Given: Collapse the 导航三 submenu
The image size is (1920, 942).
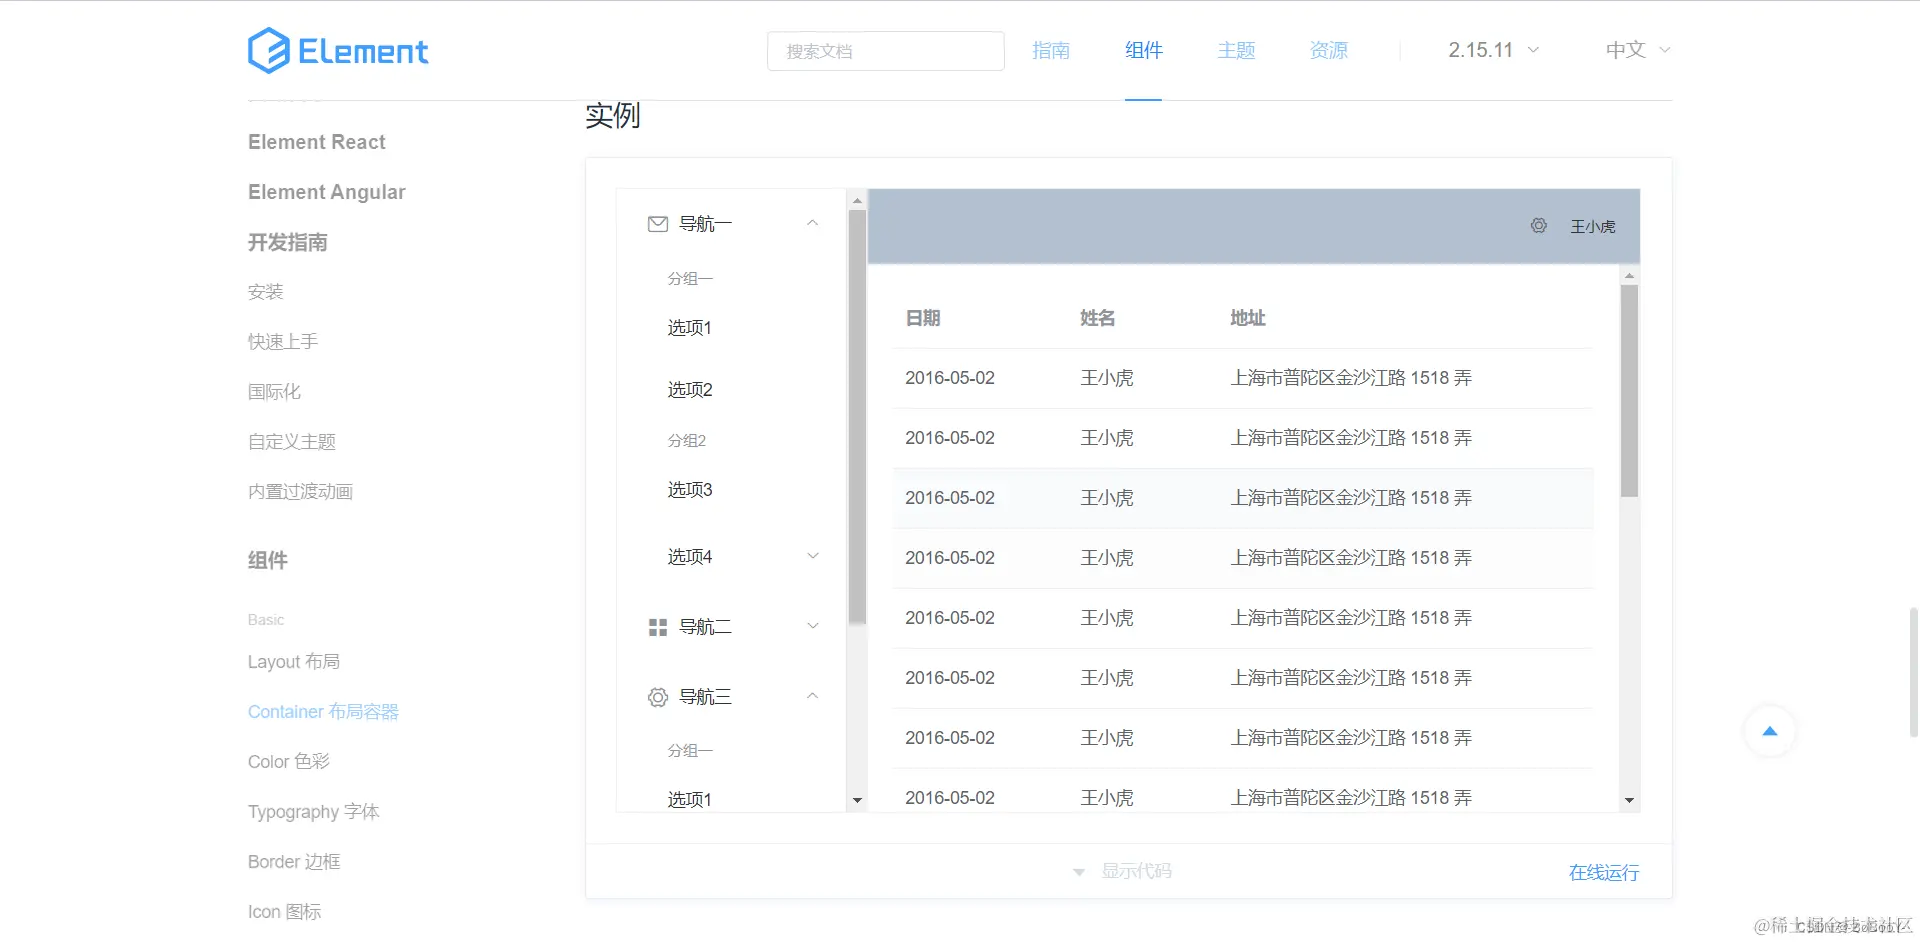Looking at the screenshot, I should tap(813, 697).
